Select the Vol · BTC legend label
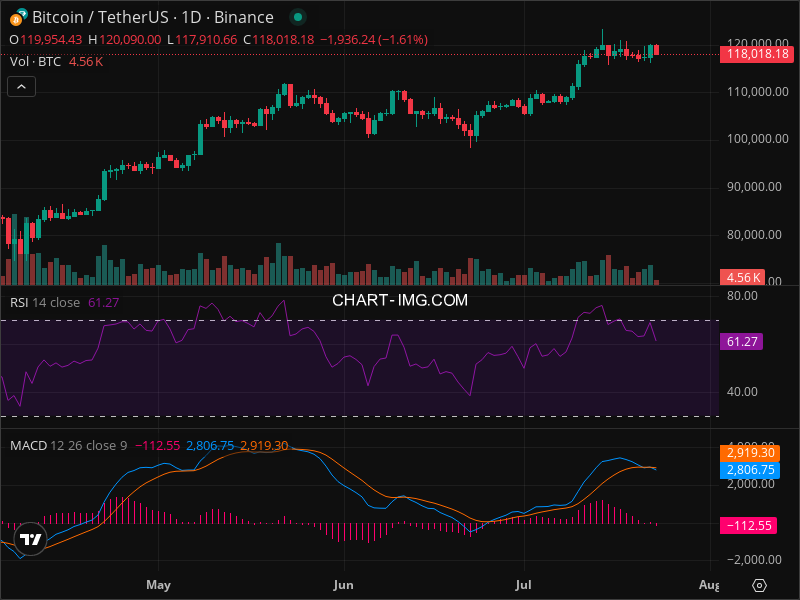800x600 pixels. (35, 62)
